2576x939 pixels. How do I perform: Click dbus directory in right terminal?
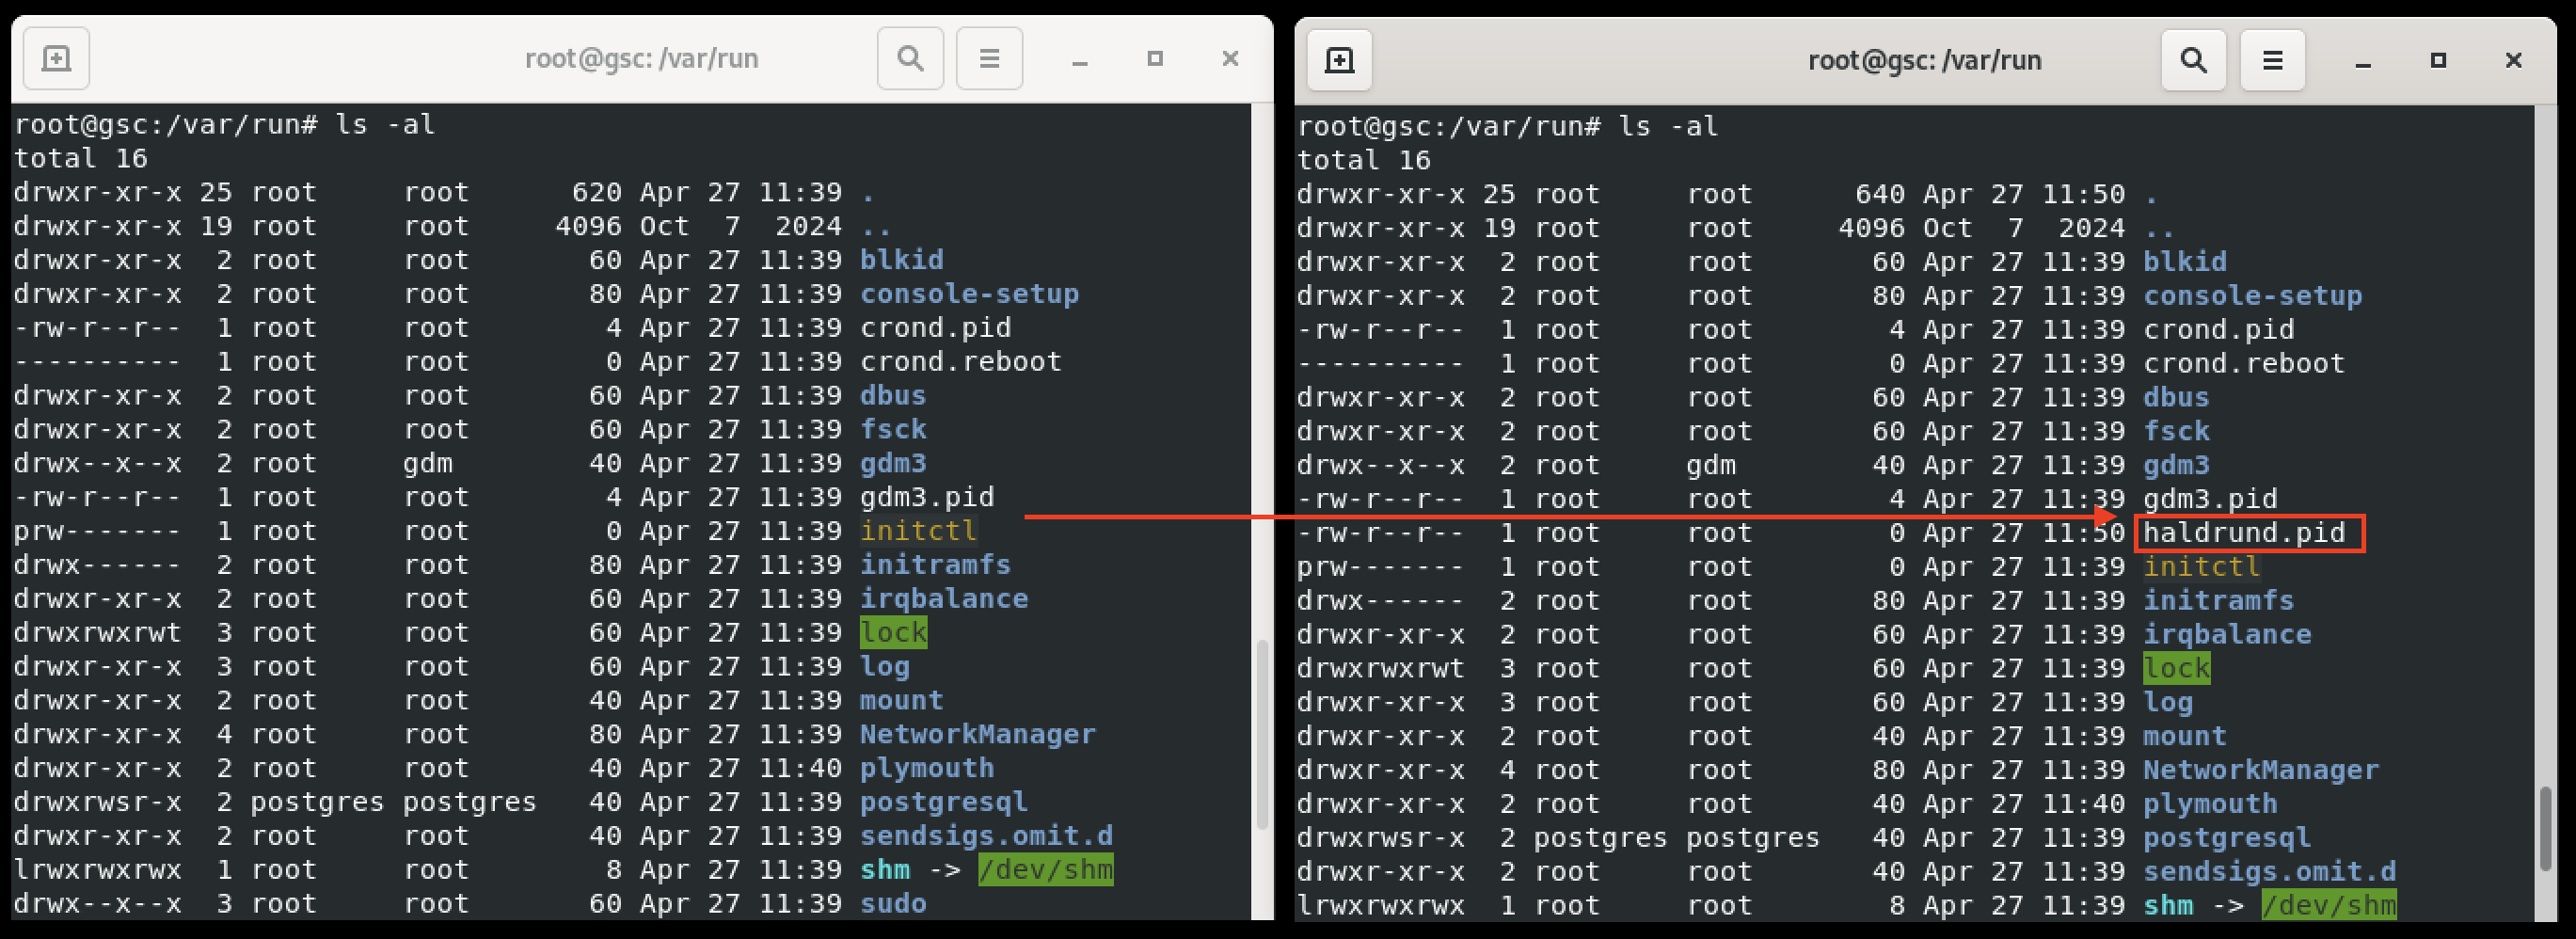(x=2176, y=397)
